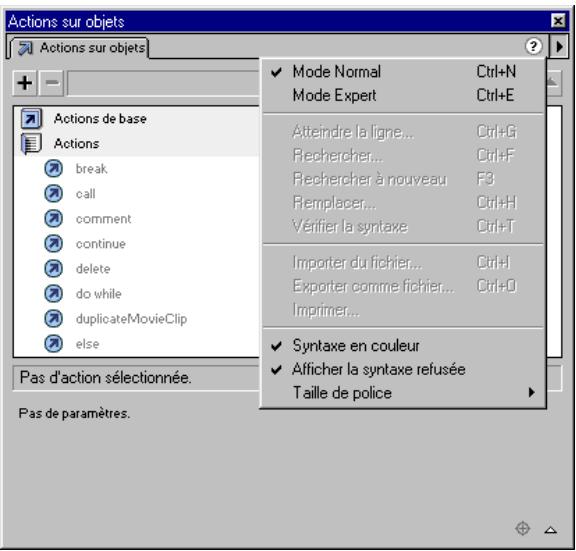Open panel options menu arrow
Viewport: 576px width, 551px height.
point(559,47)
